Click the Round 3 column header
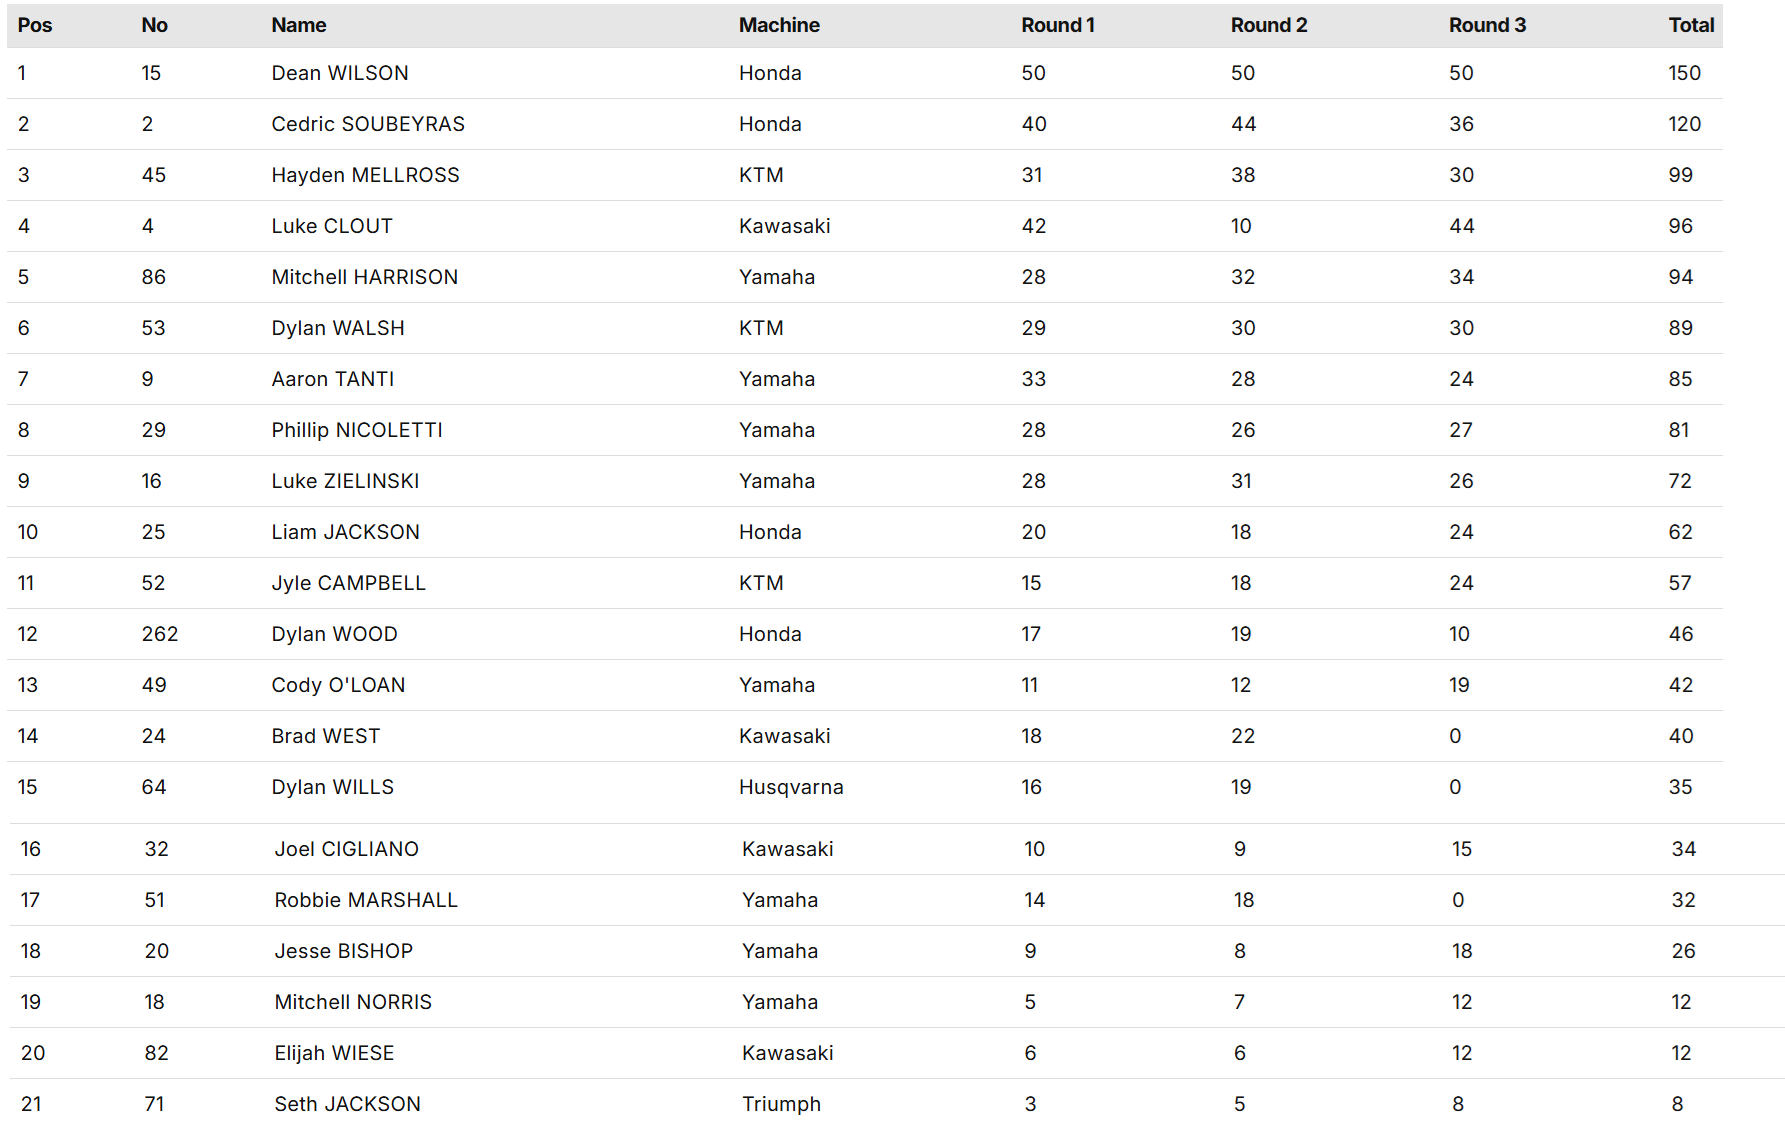This screenshot has width=1785, height=1145. click(x=1487, y=26)
